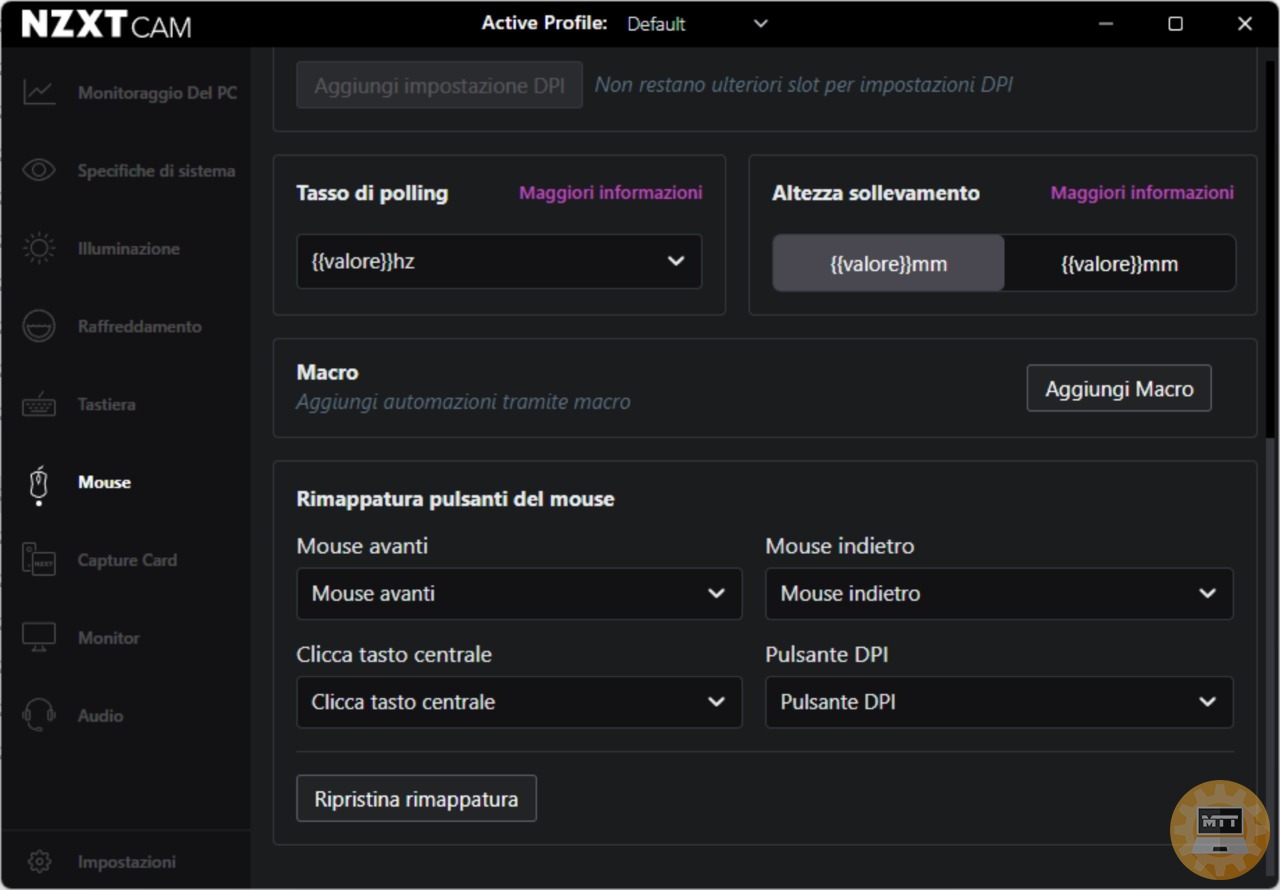Open Maggiori informazioni link for polling rate
The image size is (1280, 890).
point(610,193)
